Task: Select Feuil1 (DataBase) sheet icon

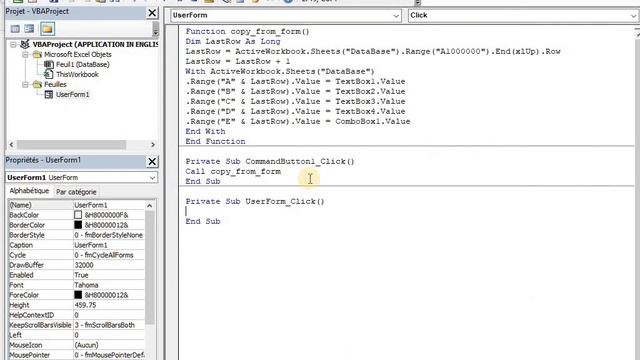Action: 49,64
